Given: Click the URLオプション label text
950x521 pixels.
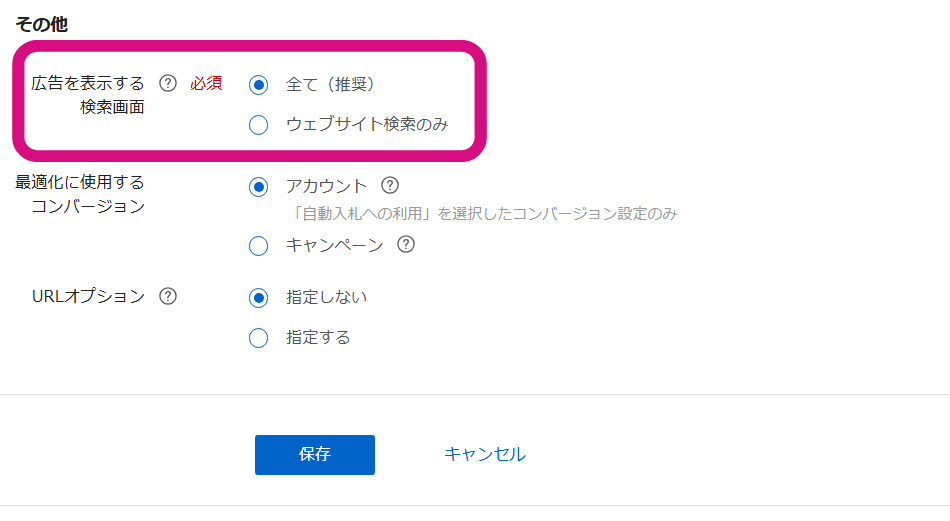Looking at the screenshot, I should pyautogui.click(x=88, y=296).
